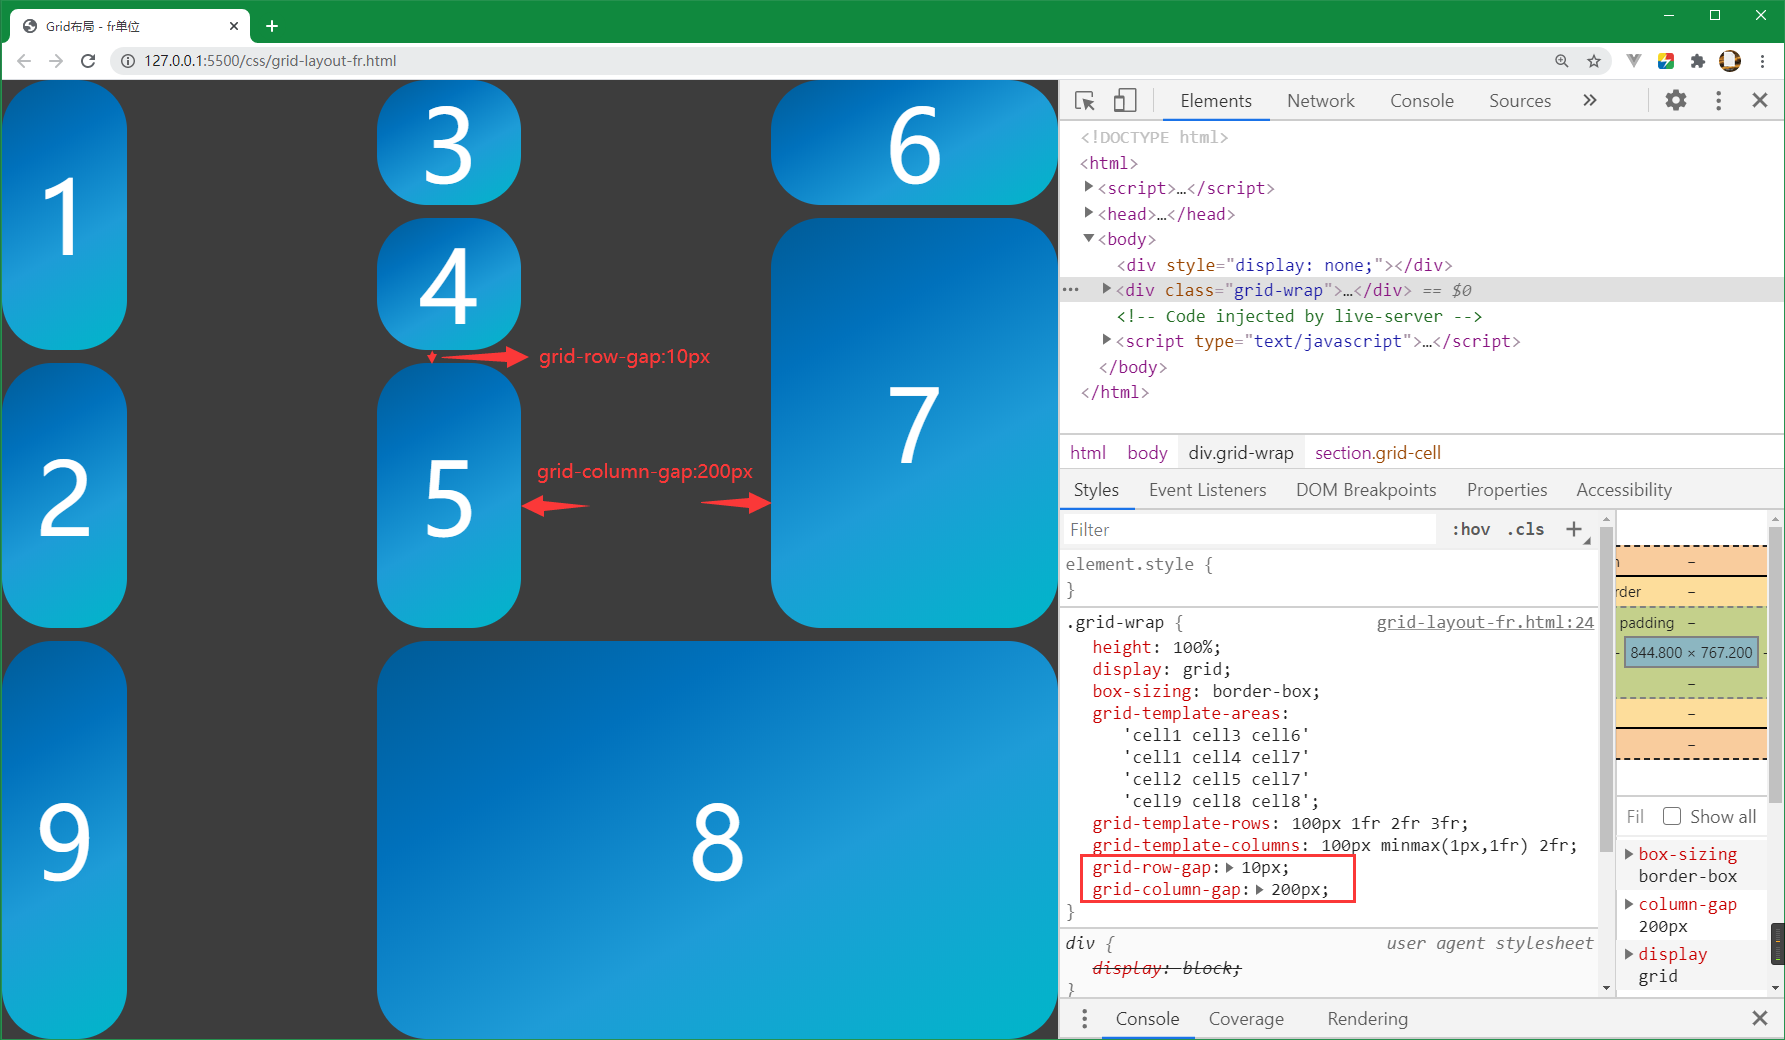Screen dimensions: 1785x1040
Task: Bookmark this page with the star icon
Action: point(1594,61)
